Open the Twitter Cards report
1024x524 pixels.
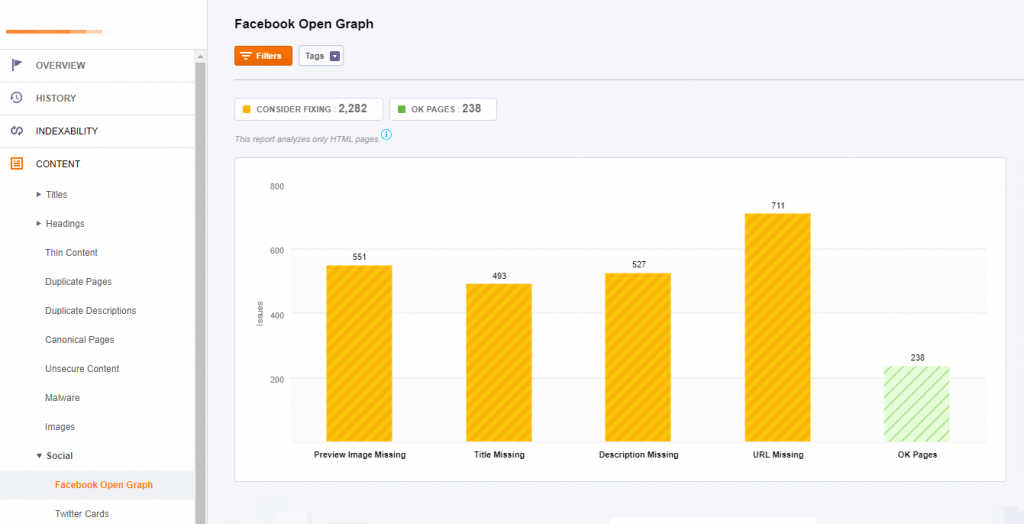coord(82,514)
